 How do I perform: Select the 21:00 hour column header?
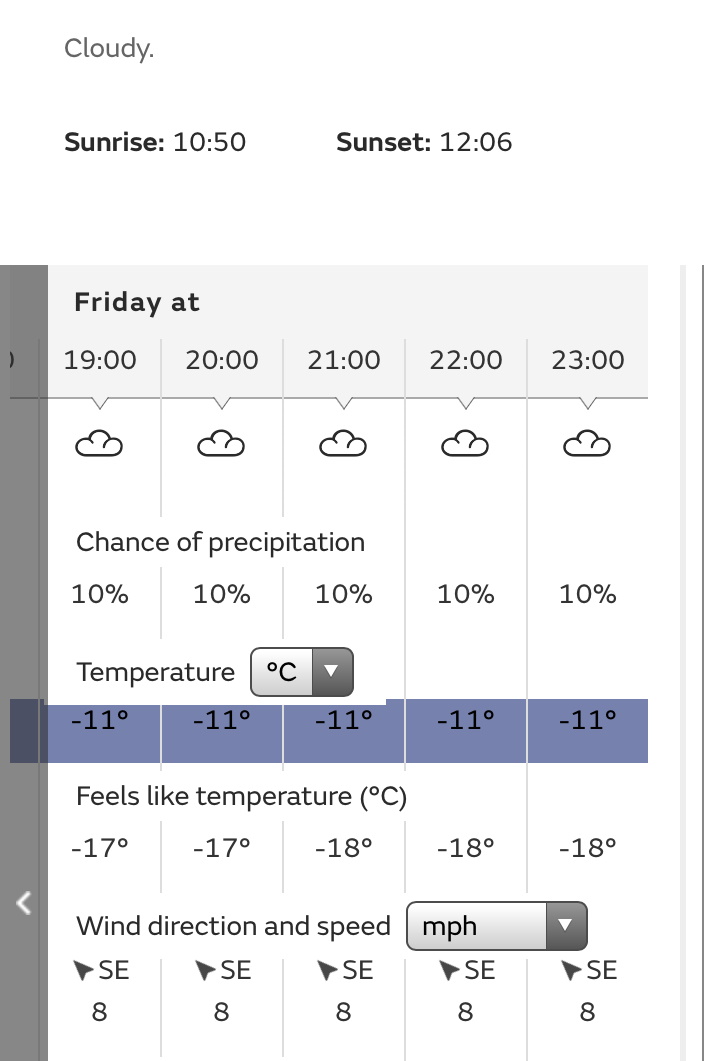tap(343, 360)
